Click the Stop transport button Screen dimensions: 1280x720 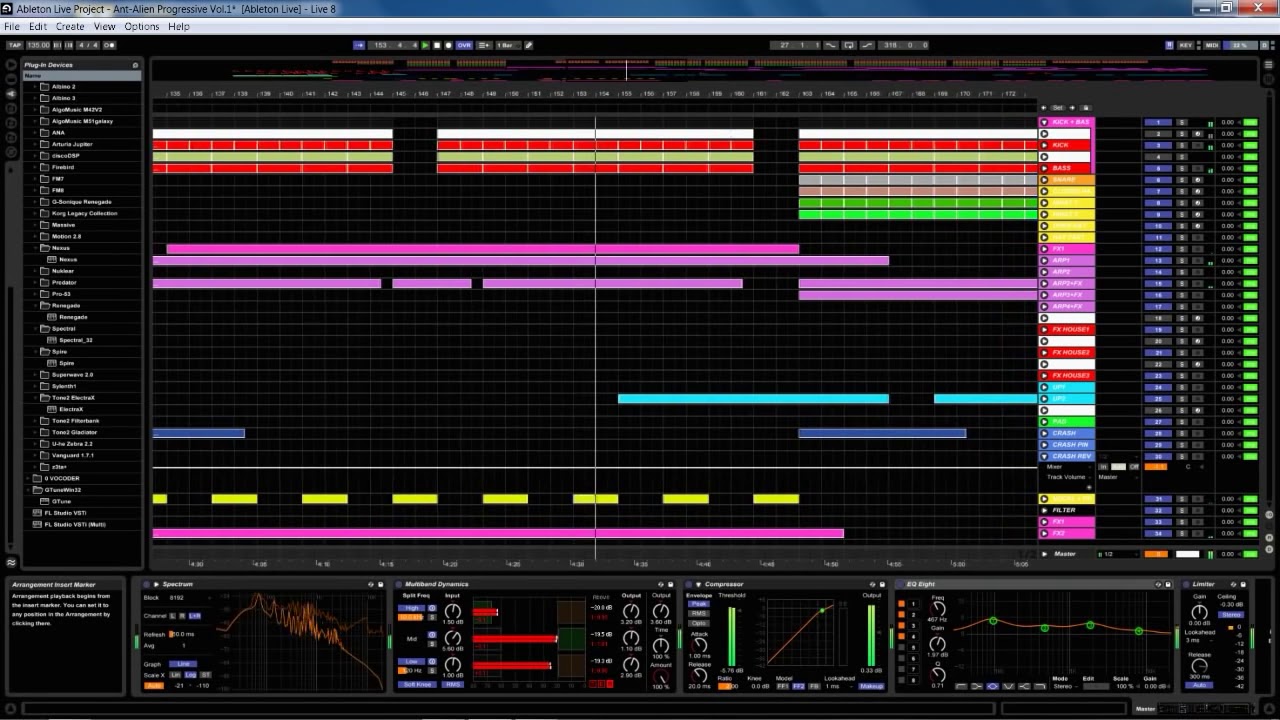(437, 45)
